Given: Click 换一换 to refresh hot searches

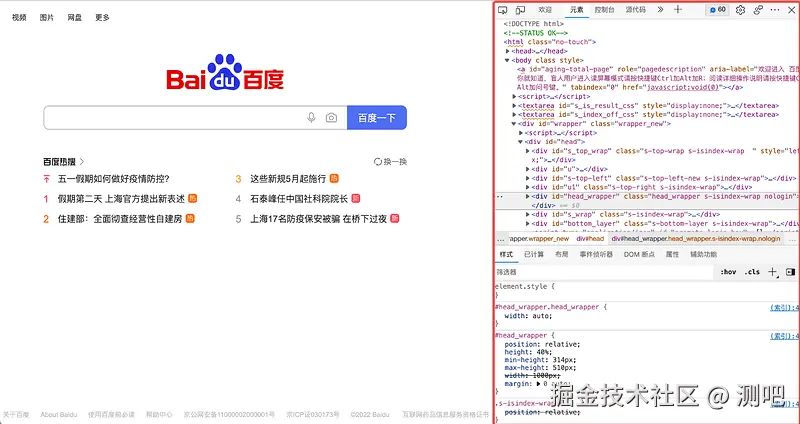Looking at the screenshot, I should (x=390, y=162).
